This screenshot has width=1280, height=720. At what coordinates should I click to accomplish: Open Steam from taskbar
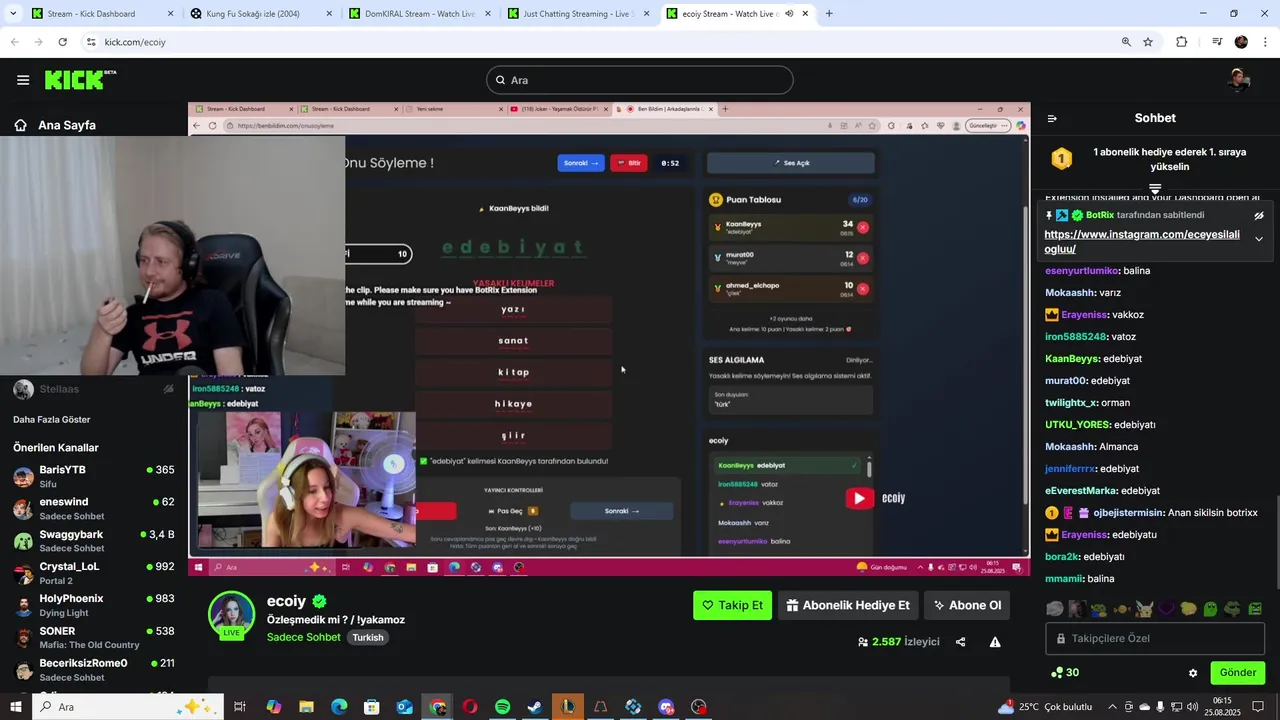535,707
